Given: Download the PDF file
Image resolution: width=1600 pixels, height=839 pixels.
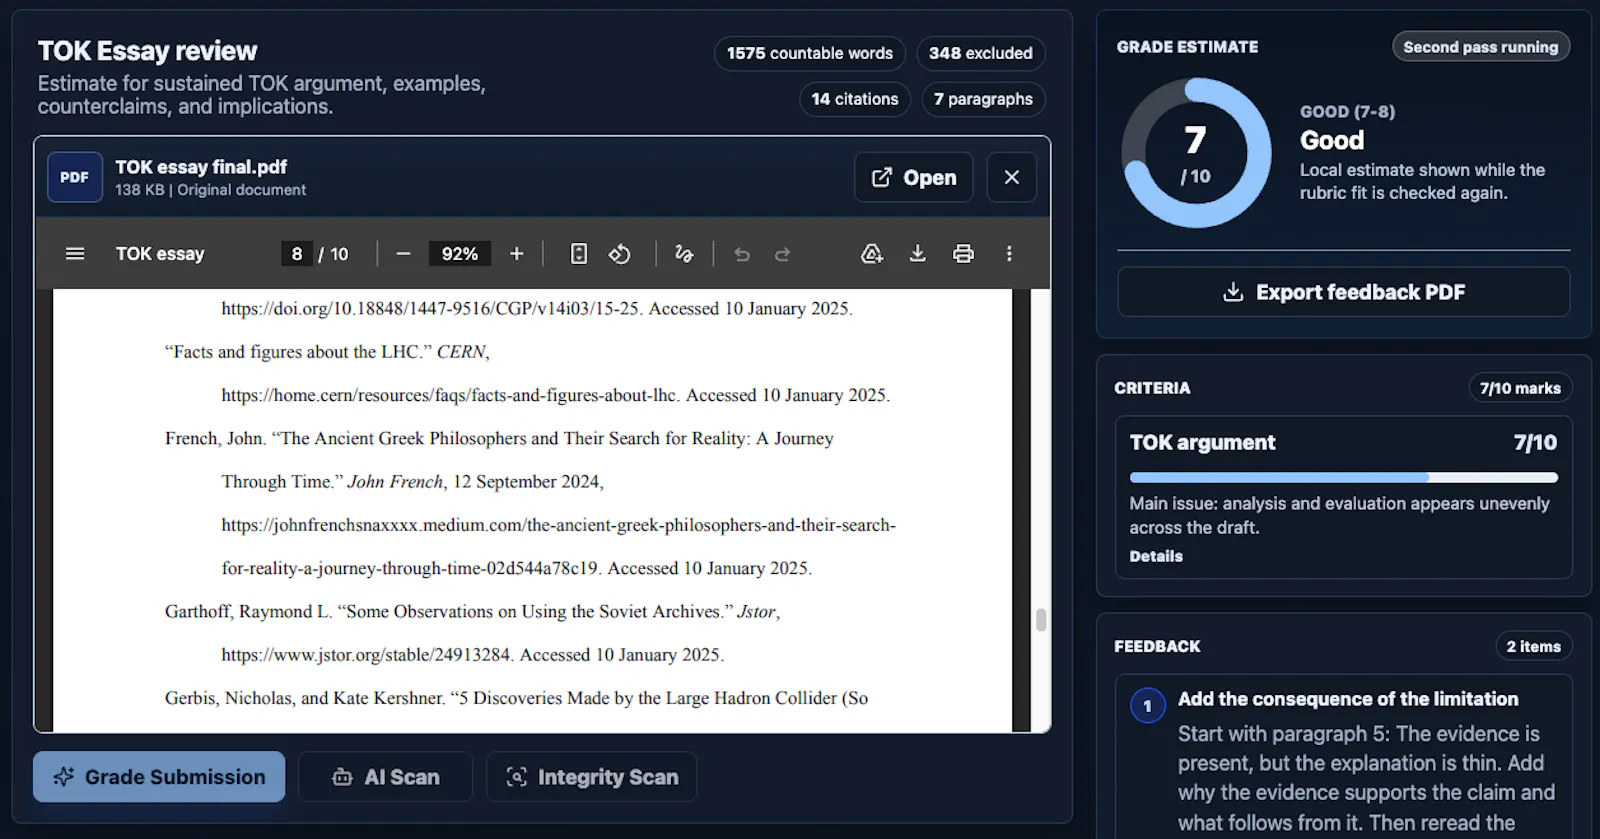Looking at the screenshot, I should coord(917,254).
